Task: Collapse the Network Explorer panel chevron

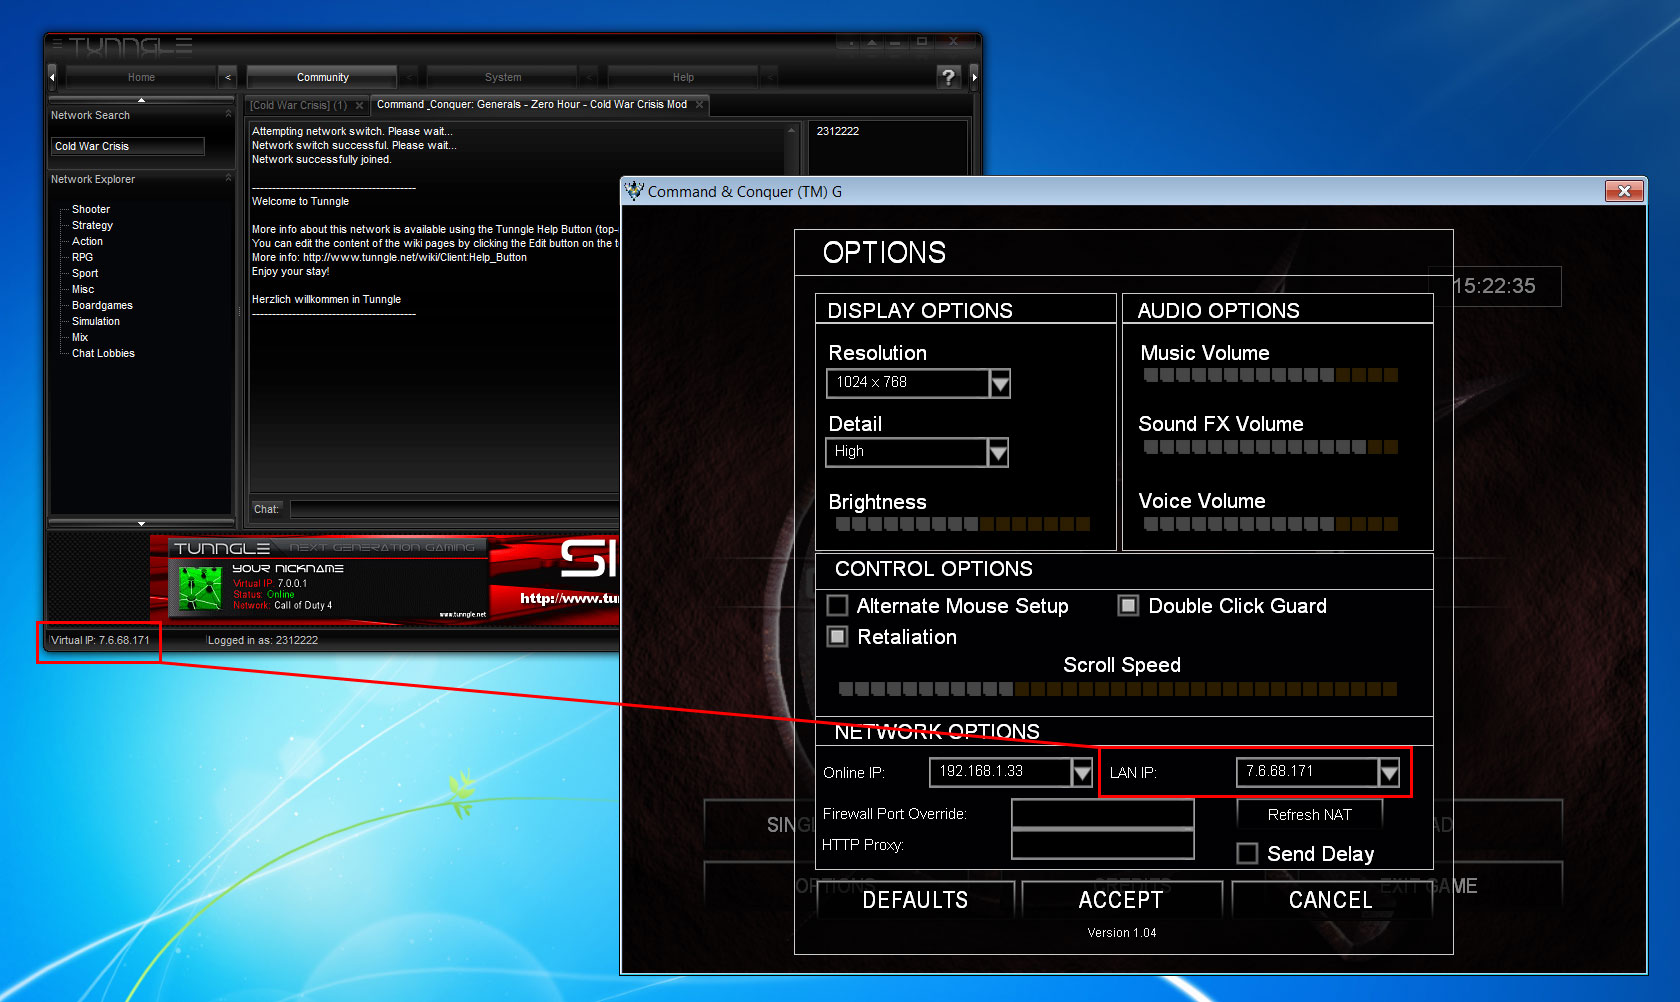Action: (x=228, y=179)
